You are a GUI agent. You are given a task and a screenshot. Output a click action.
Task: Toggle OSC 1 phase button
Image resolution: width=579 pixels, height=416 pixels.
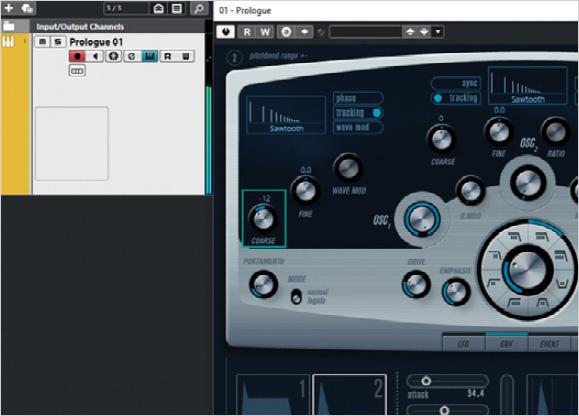pos(358,98)
